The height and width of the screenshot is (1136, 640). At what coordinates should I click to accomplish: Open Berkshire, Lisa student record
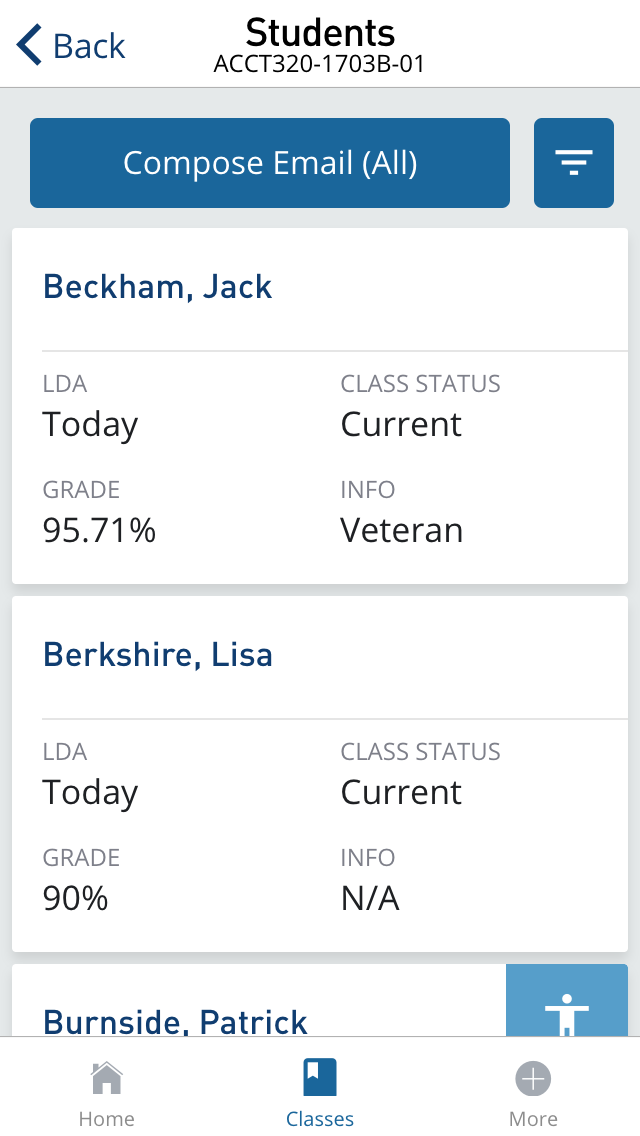[158, 655]
